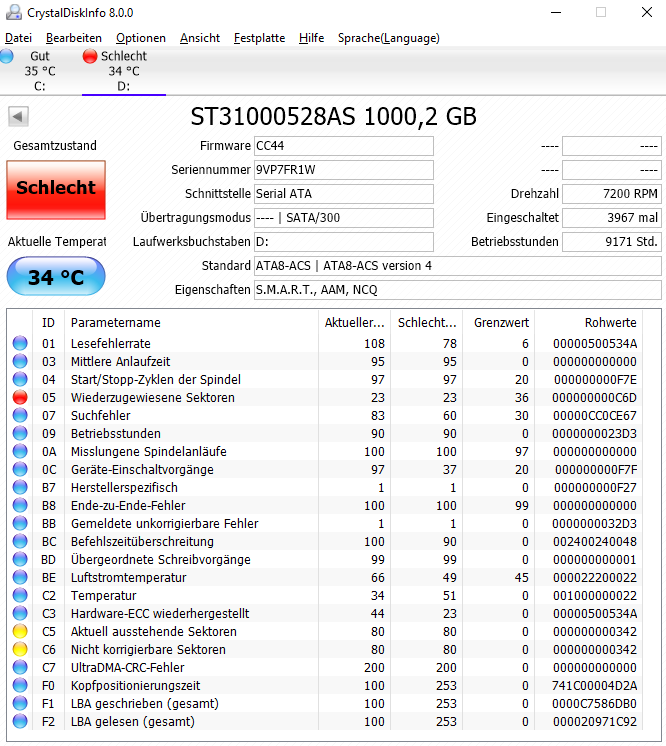Click the Schnittstelle field Serial ATA
Viewport: 666px width, 746px height.
[343, 194]
